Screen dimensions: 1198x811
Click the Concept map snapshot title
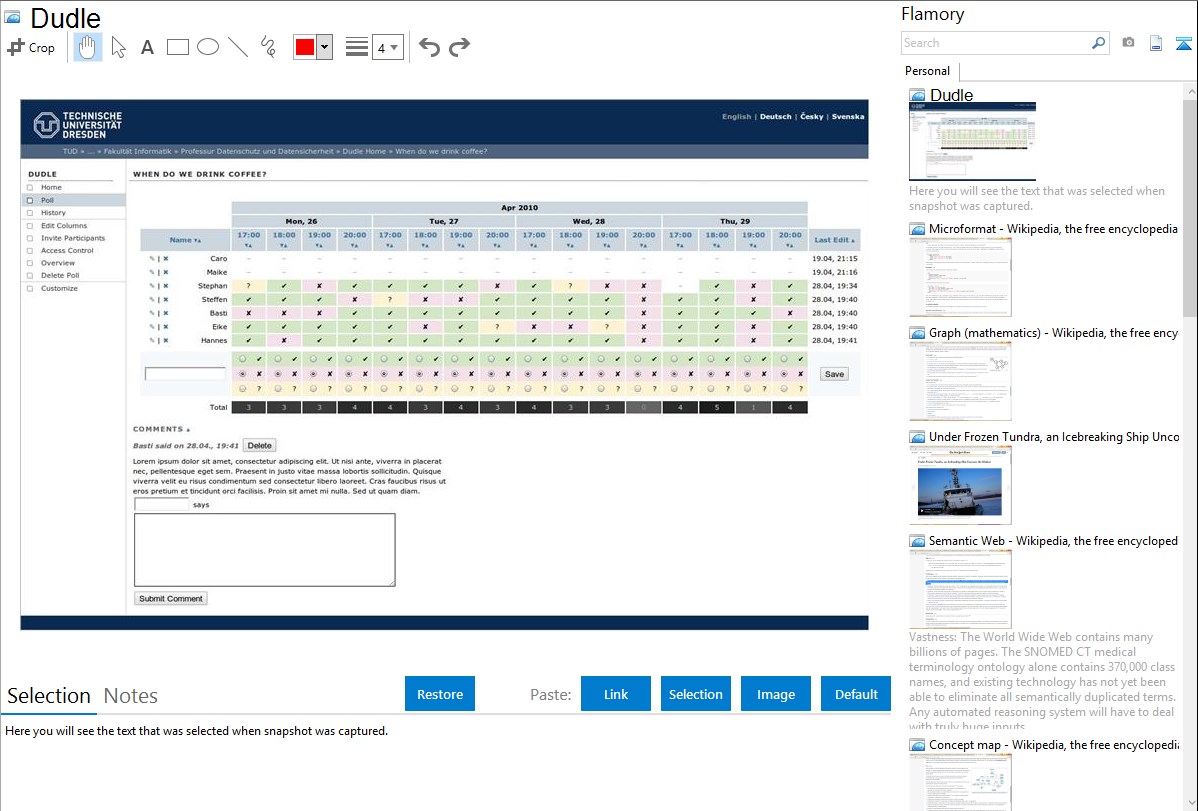click(1054, 744)
